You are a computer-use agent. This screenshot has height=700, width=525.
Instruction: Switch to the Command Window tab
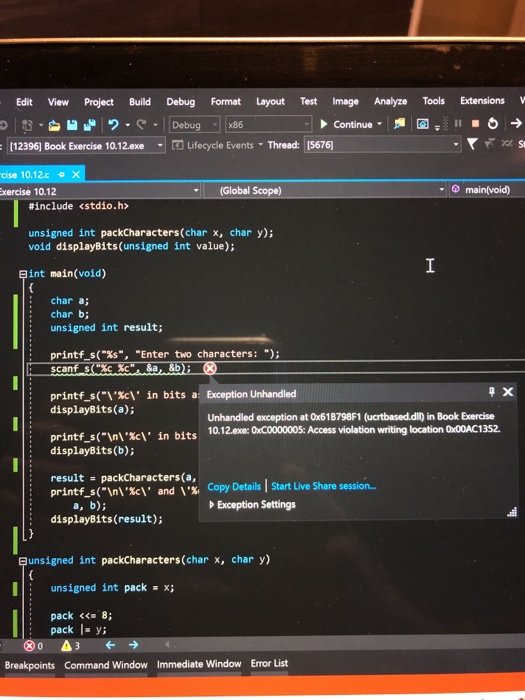click(x=106, y=665)
